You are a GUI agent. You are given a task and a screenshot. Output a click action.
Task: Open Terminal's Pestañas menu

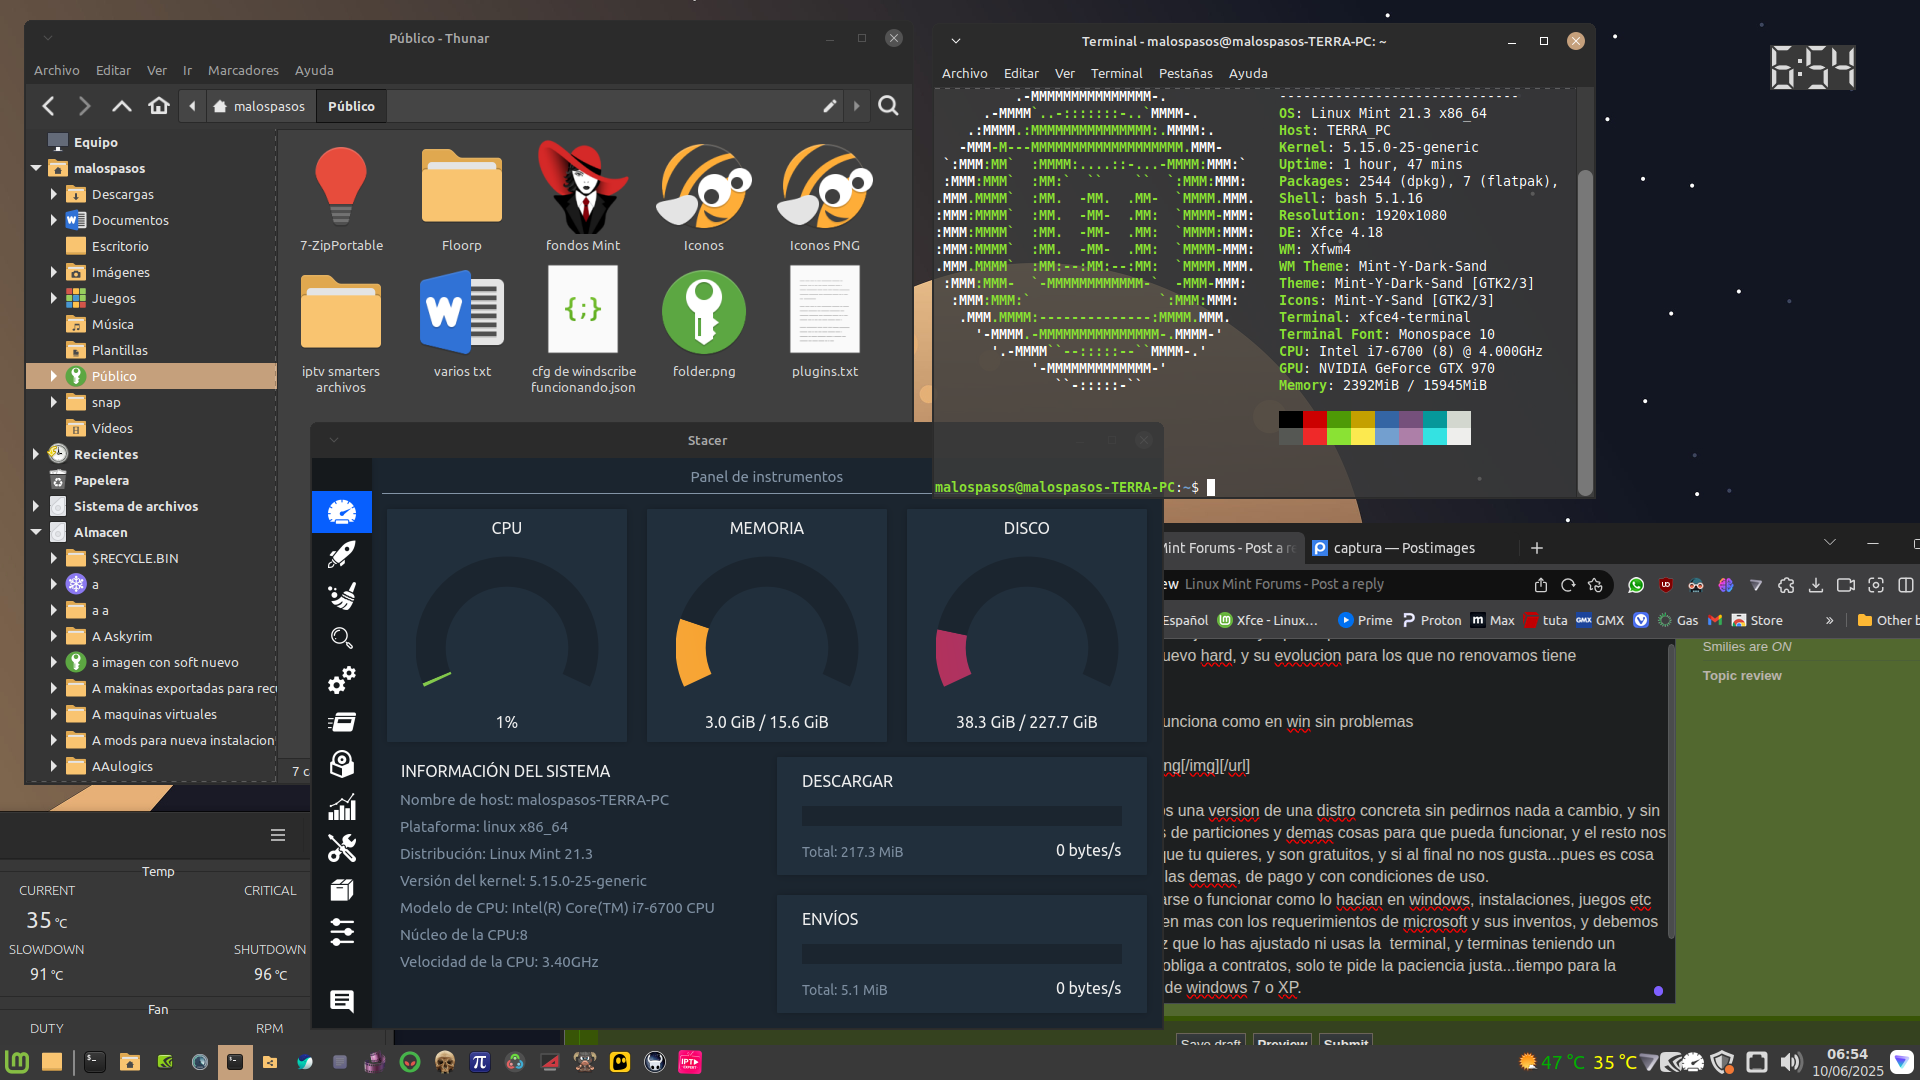(1185, 73)
